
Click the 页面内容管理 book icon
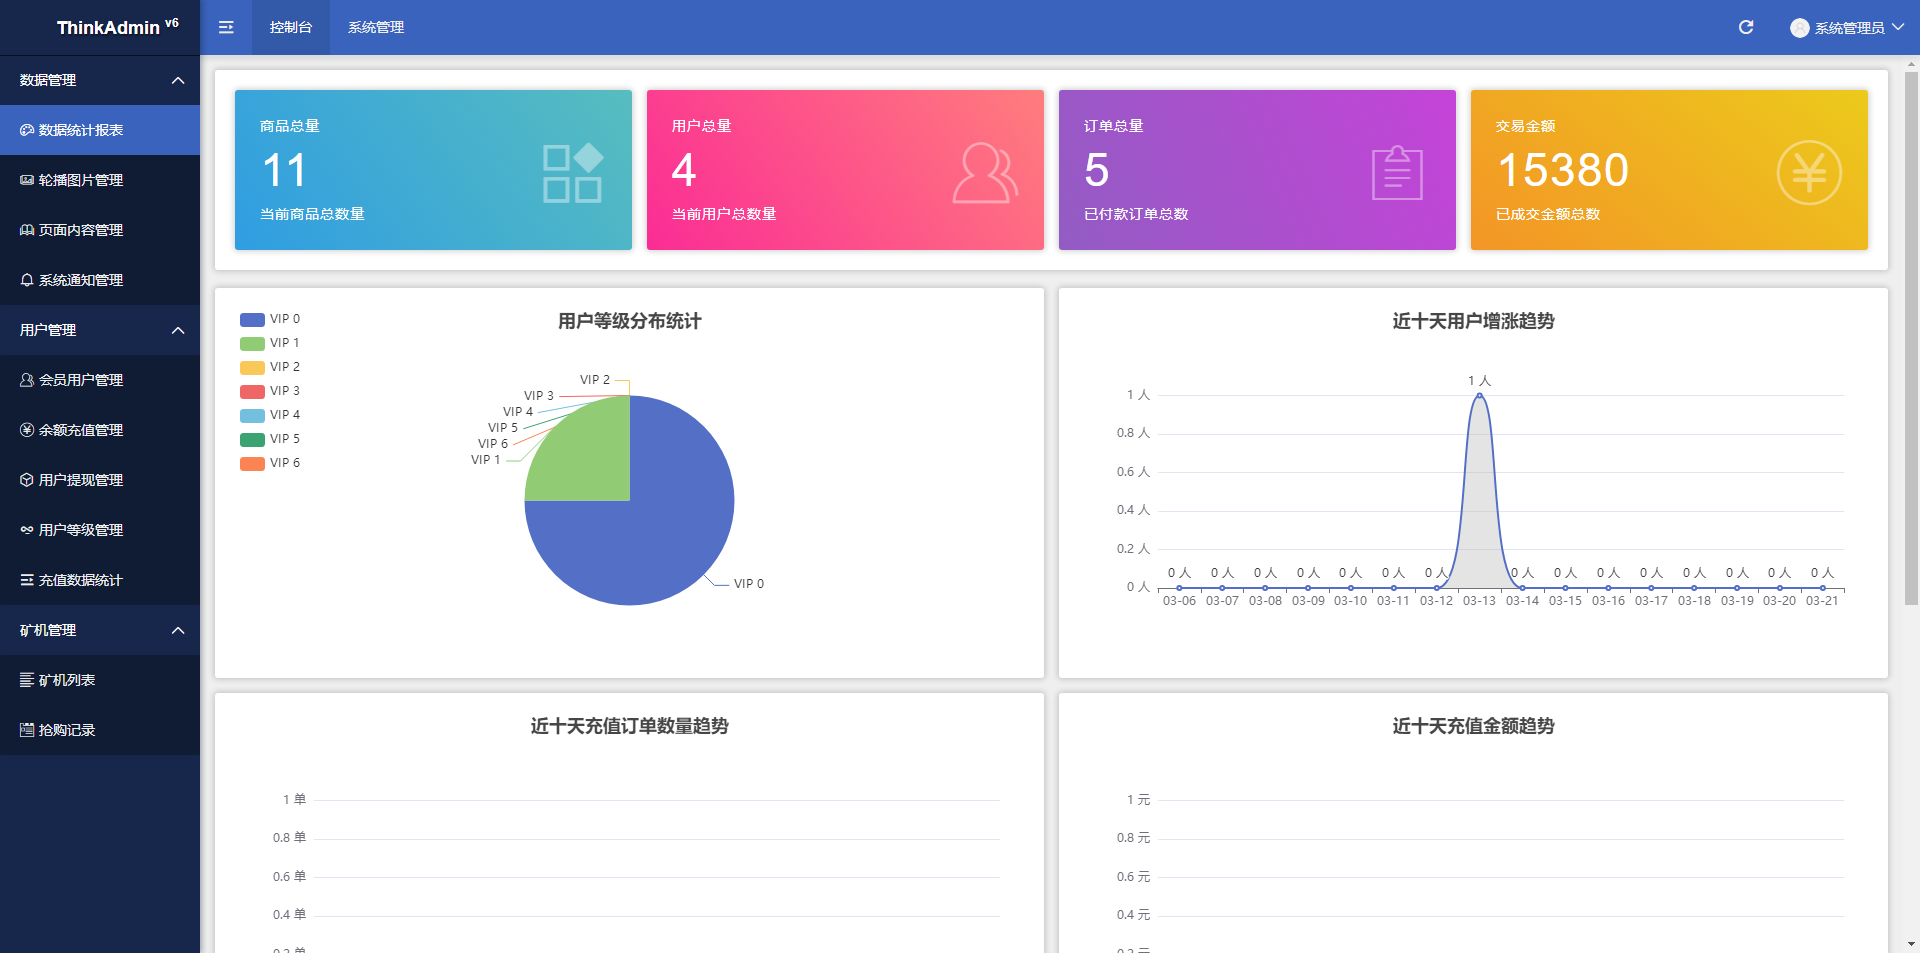coord(27,230)
